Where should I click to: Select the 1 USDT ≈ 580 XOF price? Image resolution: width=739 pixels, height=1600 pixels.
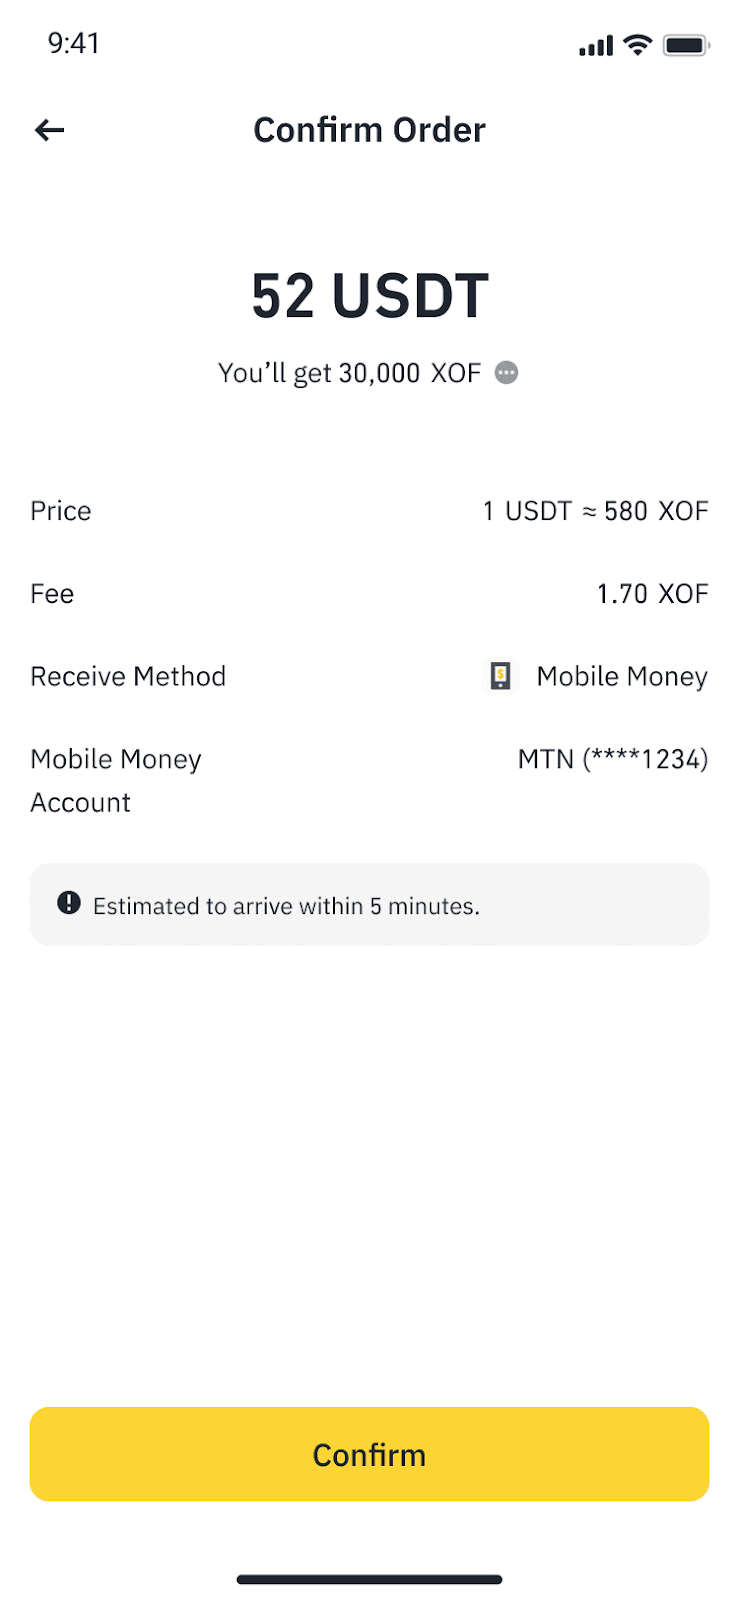click(x=595, y=511)
